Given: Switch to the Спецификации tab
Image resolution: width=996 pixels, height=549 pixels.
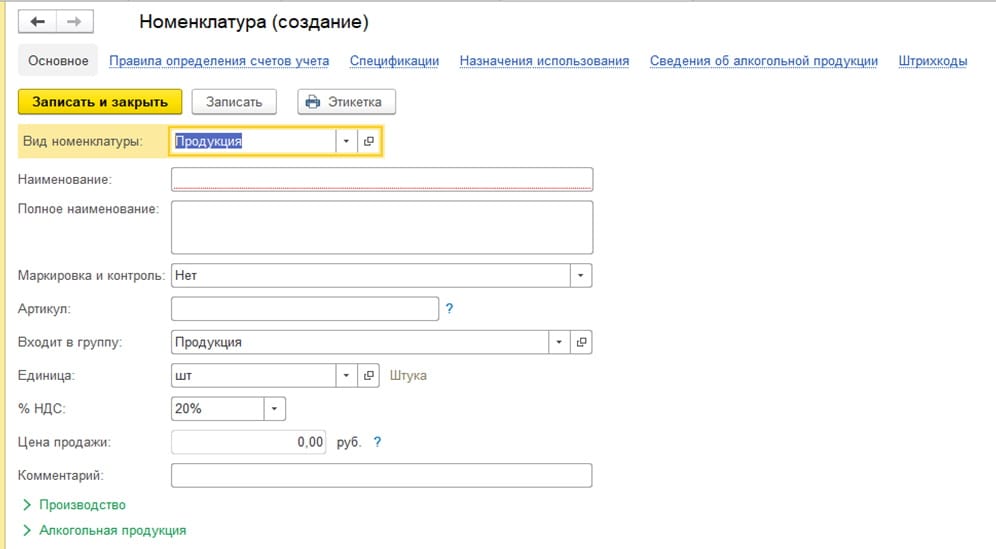Looking at the screenshot, I should coord(394,61).
